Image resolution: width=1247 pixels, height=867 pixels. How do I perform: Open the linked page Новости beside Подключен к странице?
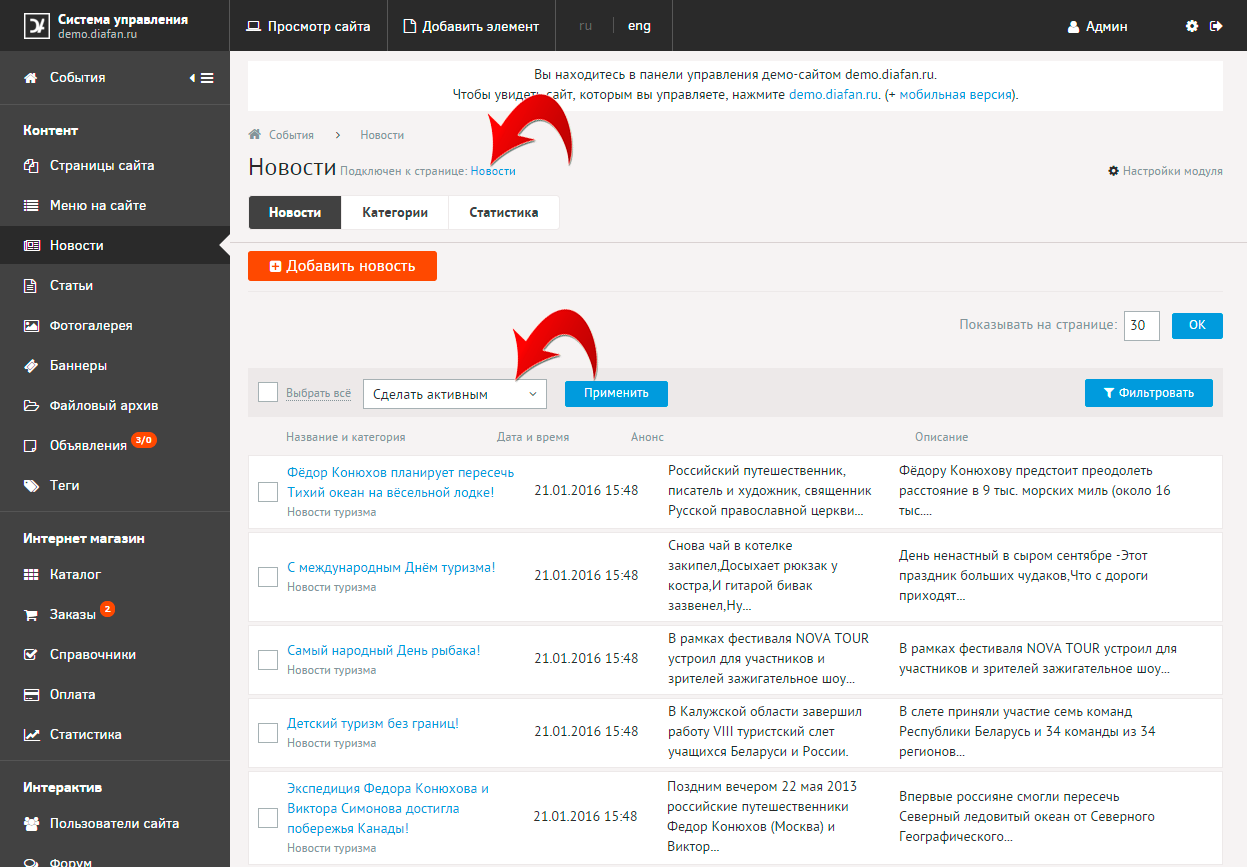coord(493,171)
